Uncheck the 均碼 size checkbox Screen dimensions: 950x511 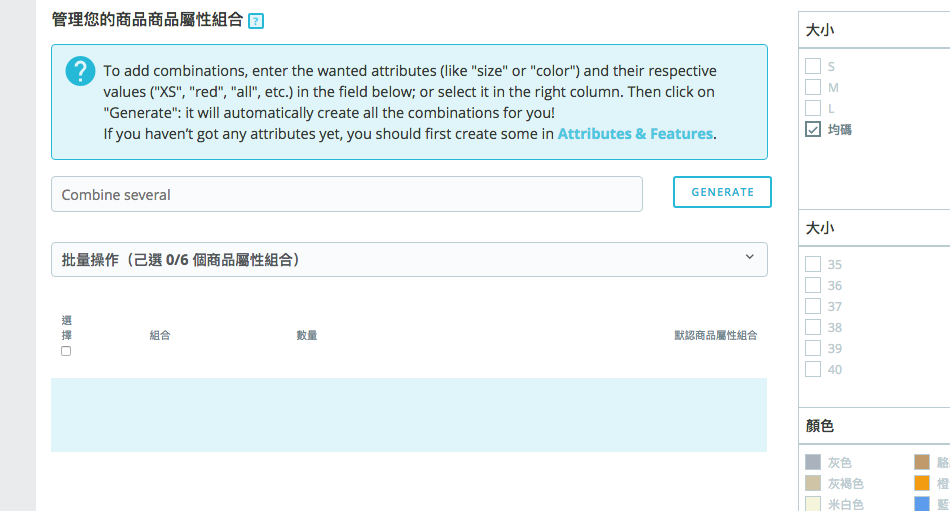[x=813, y=129]
